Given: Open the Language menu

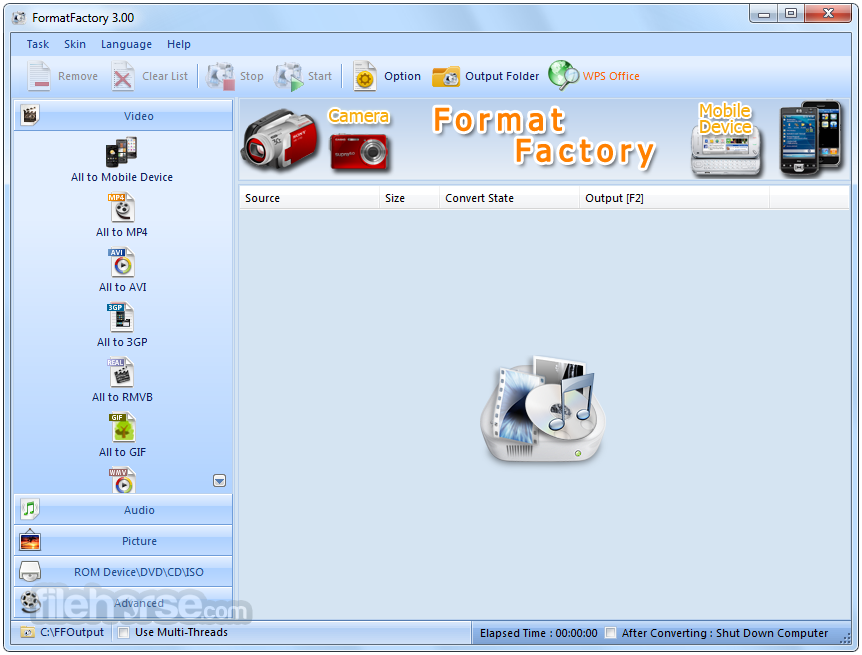Looking at the screenshot, I should click(126, 44).
